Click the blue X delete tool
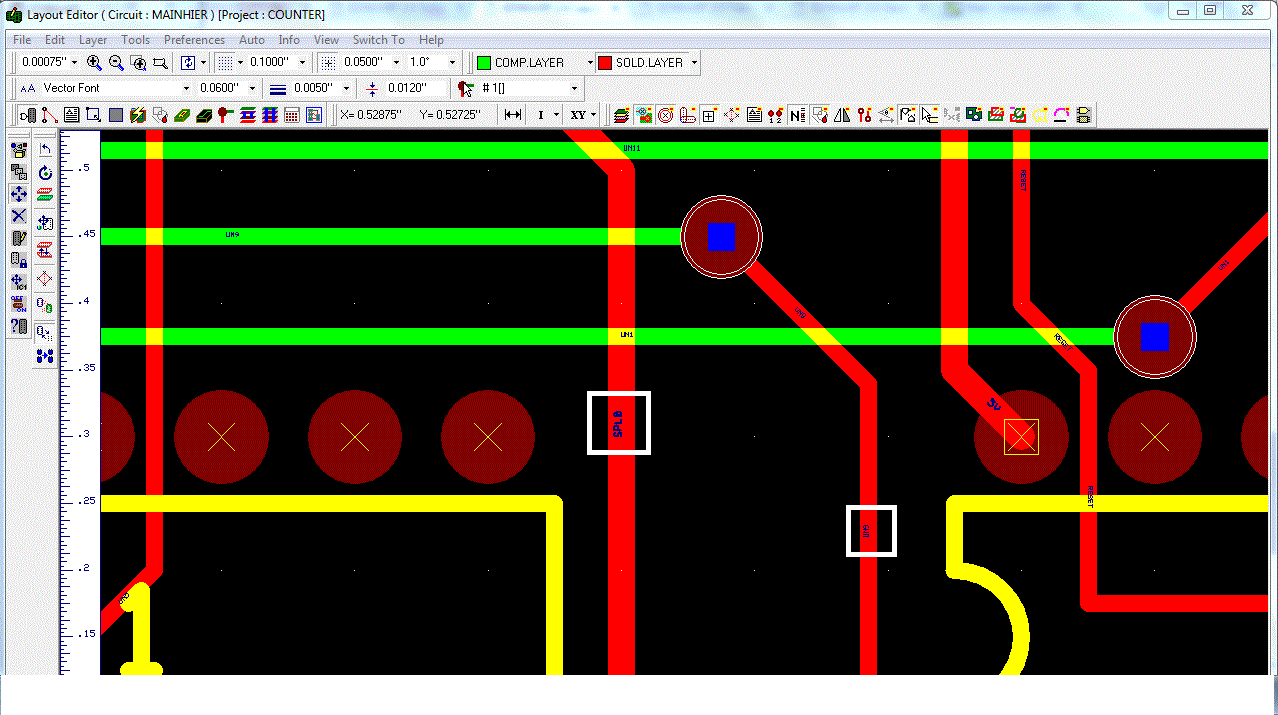1278x715 pixels. click(x=19, y=216)
